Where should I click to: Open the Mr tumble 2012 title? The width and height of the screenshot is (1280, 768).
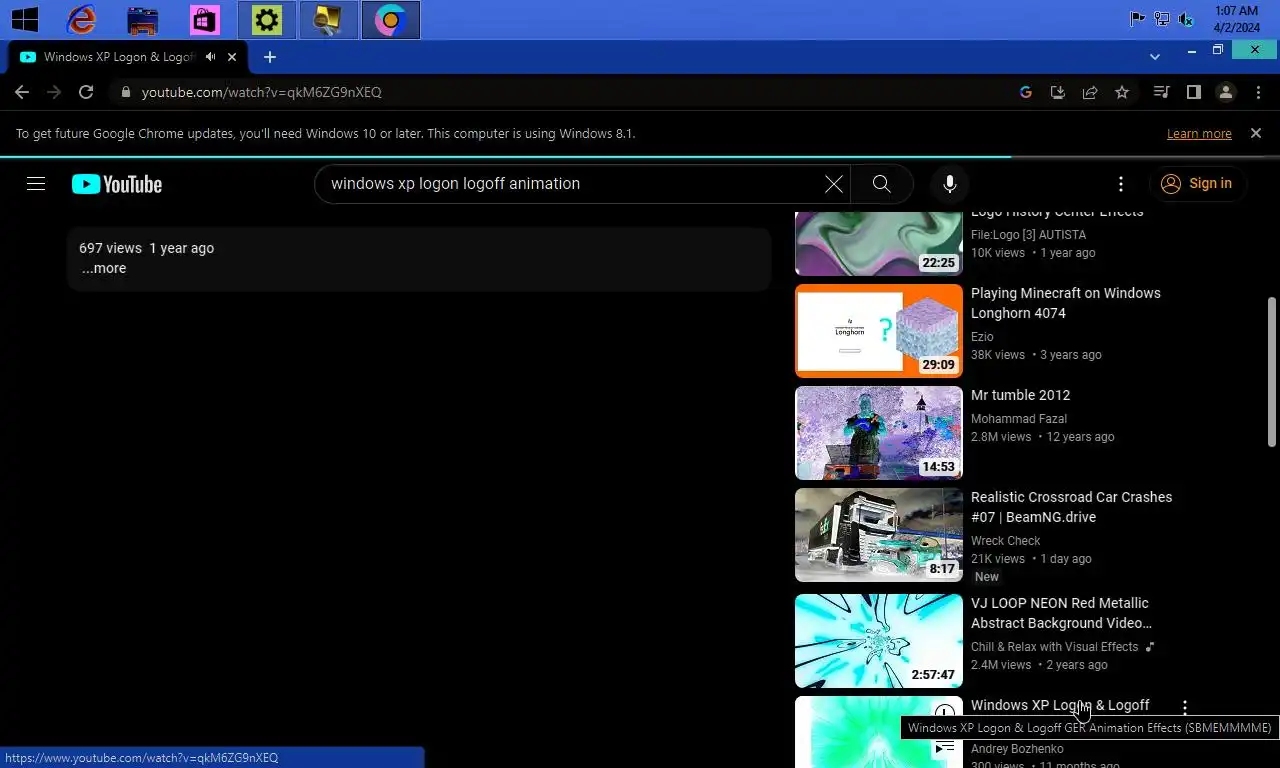pyautogui.click(x=1020, y=395)
